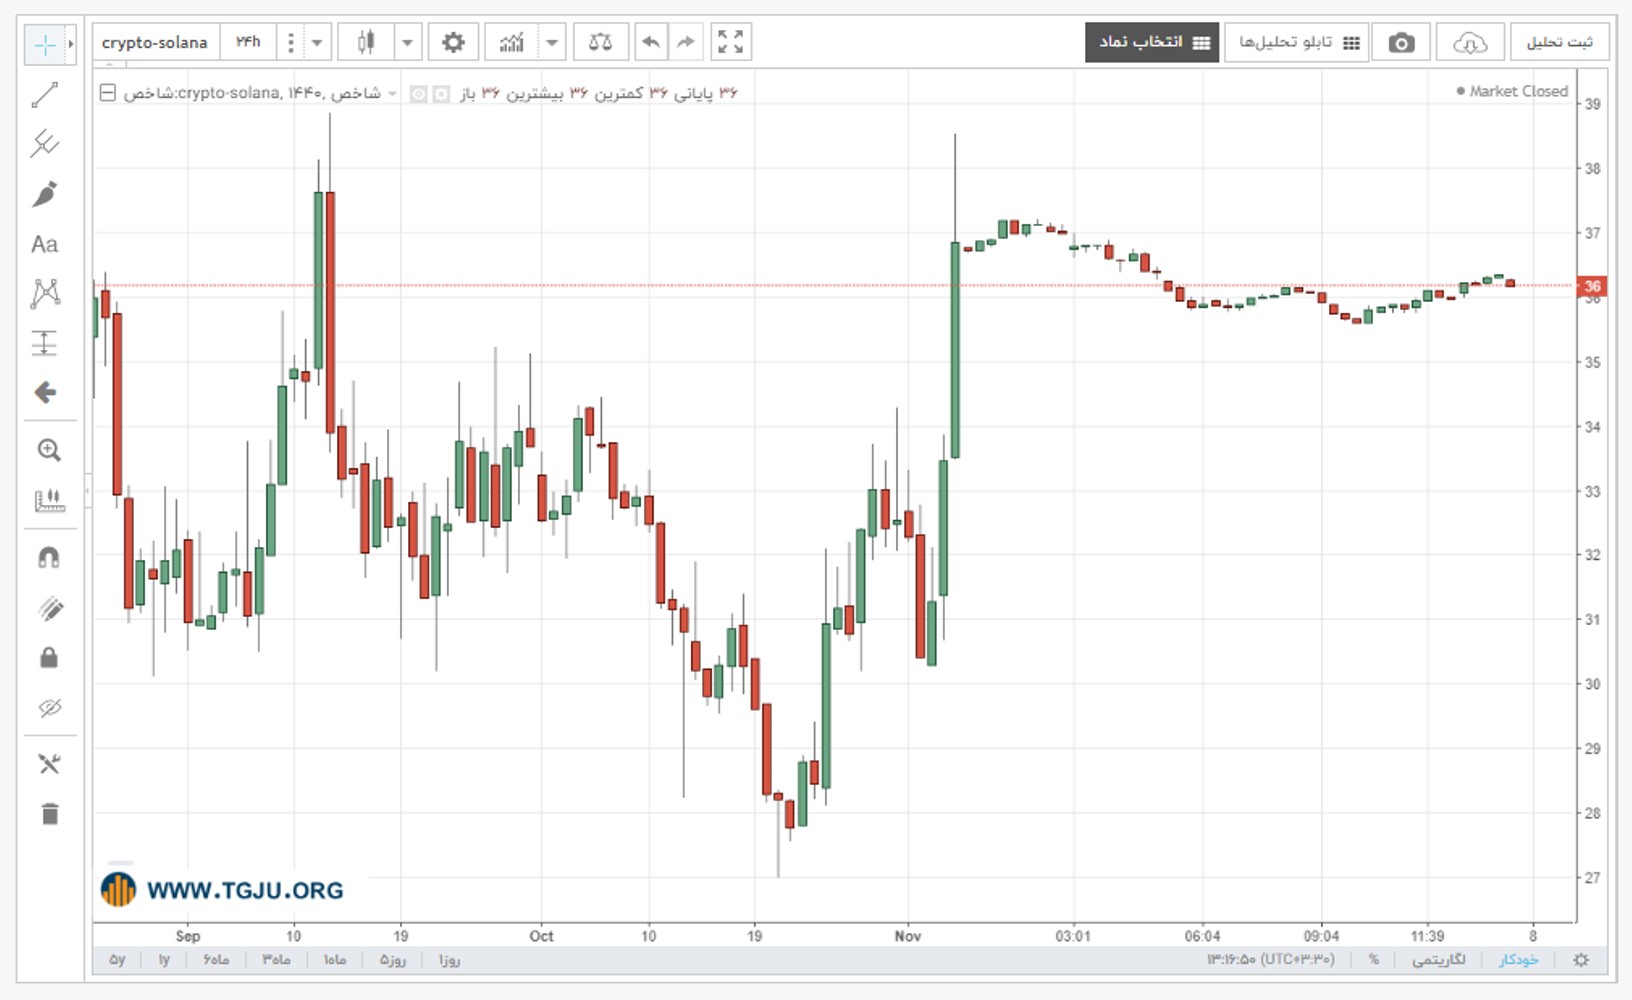Screen dimensions: 1632x1000
Task: Open the indicators chart icon
Action: click(x=512, y=42)
